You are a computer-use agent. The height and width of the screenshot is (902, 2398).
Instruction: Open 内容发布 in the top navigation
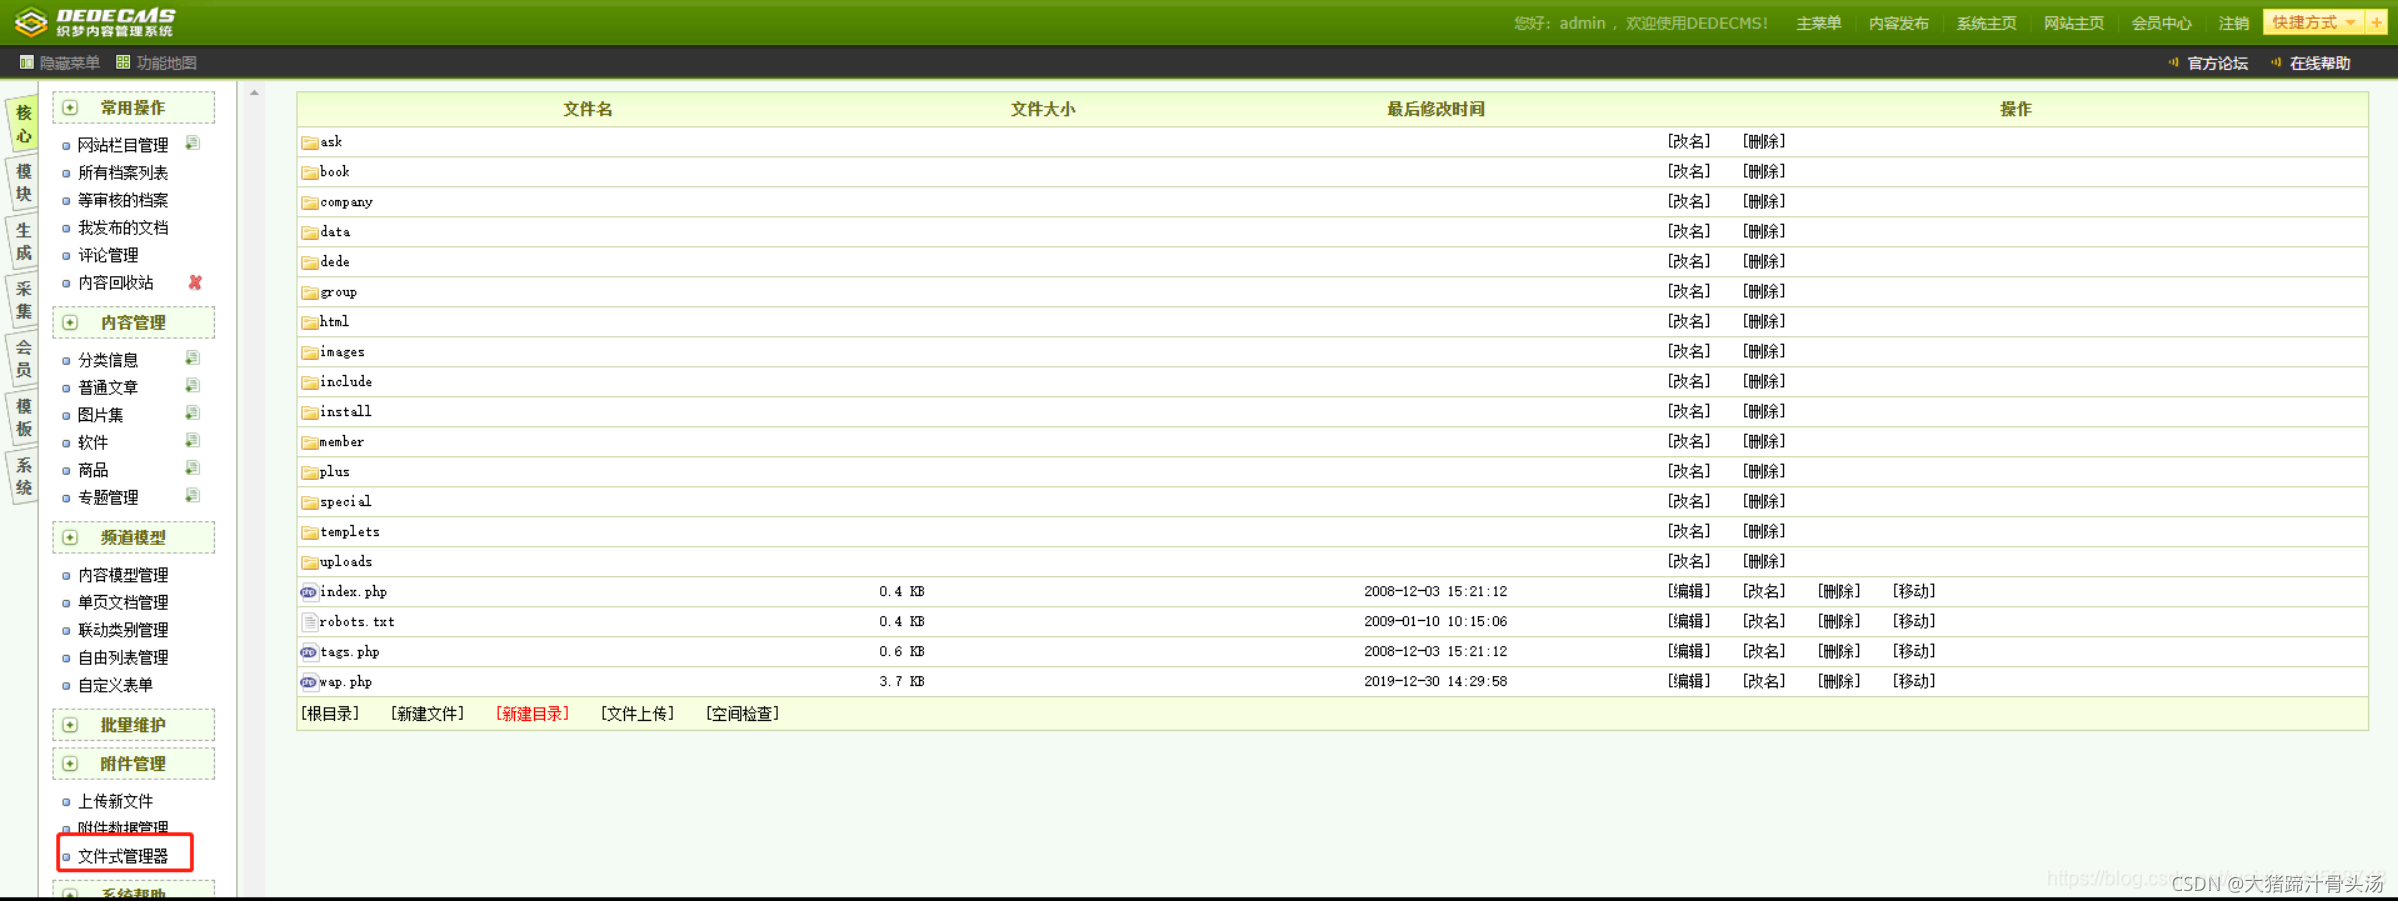(1898, 24)
